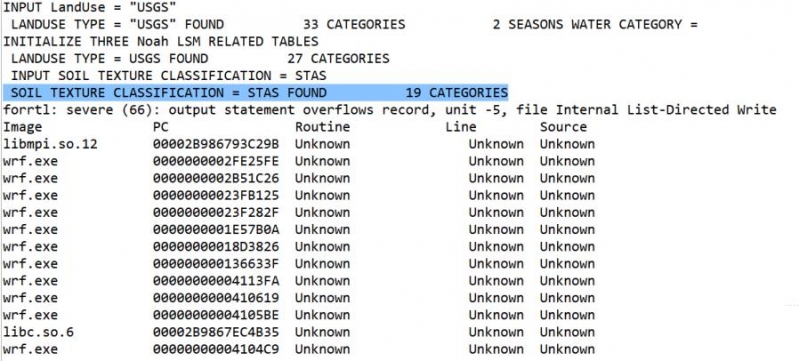Click the "2 SEASONS WATER CATEGORY" text

pos(589,24)
